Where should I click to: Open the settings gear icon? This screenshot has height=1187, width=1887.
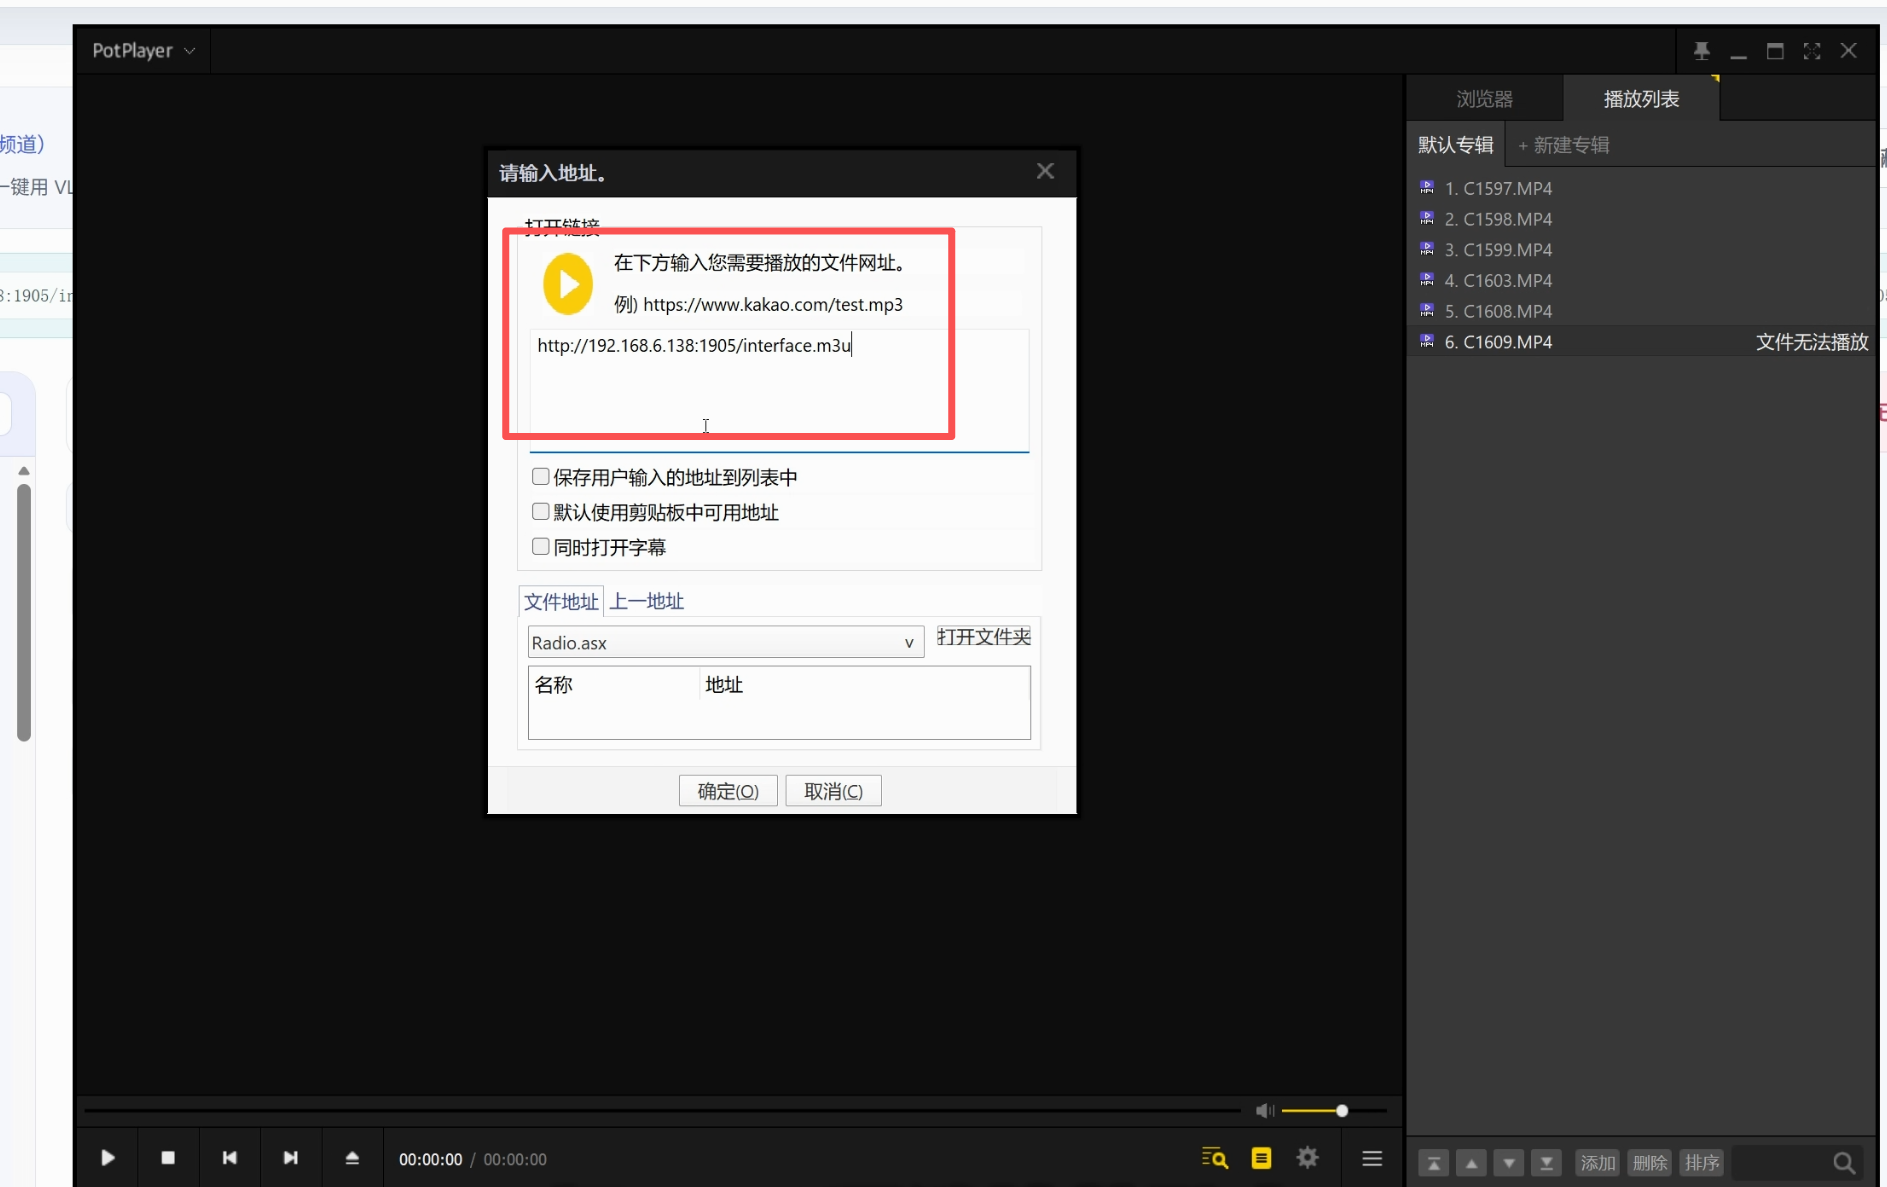point(1307,1158)
